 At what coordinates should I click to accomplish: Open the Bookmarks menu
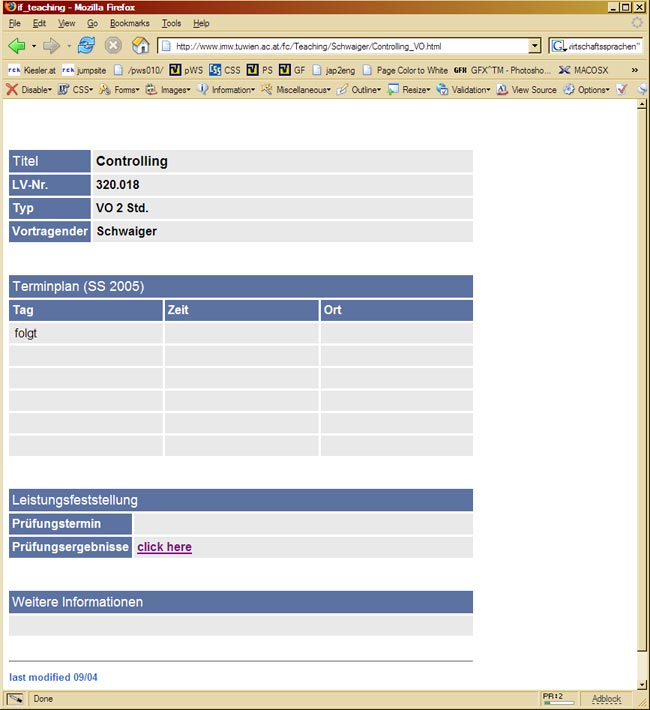point(129,23)
